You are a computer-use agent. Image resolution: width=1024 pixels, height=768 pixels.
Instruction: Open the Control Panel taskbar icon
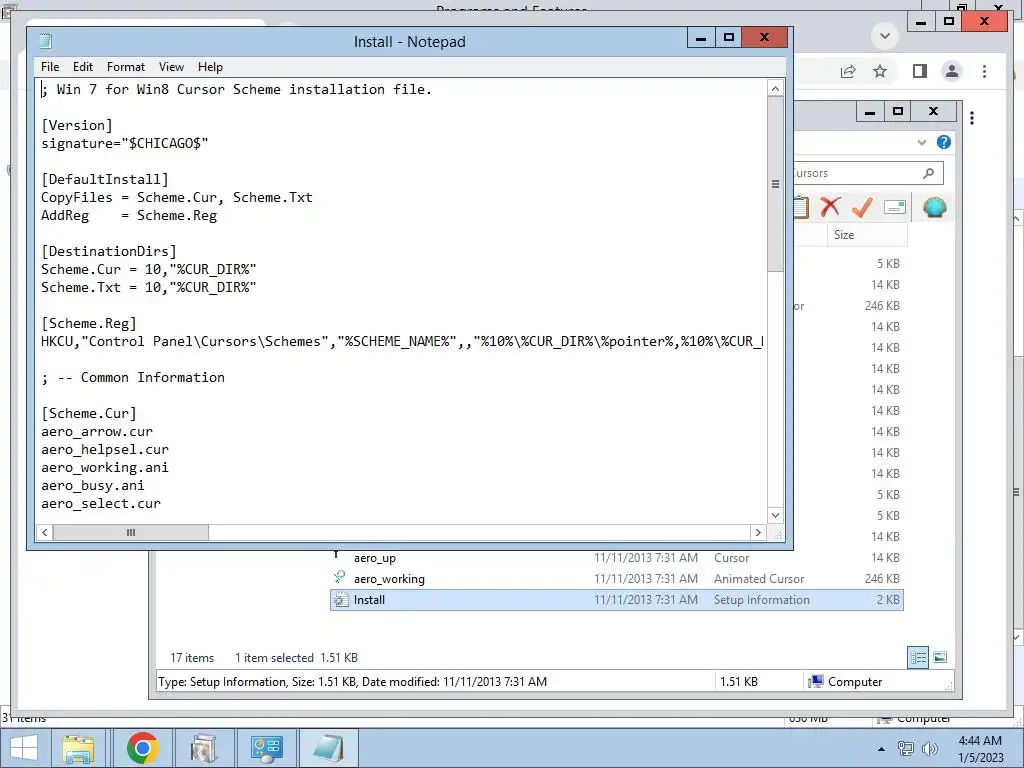(266, 748)
